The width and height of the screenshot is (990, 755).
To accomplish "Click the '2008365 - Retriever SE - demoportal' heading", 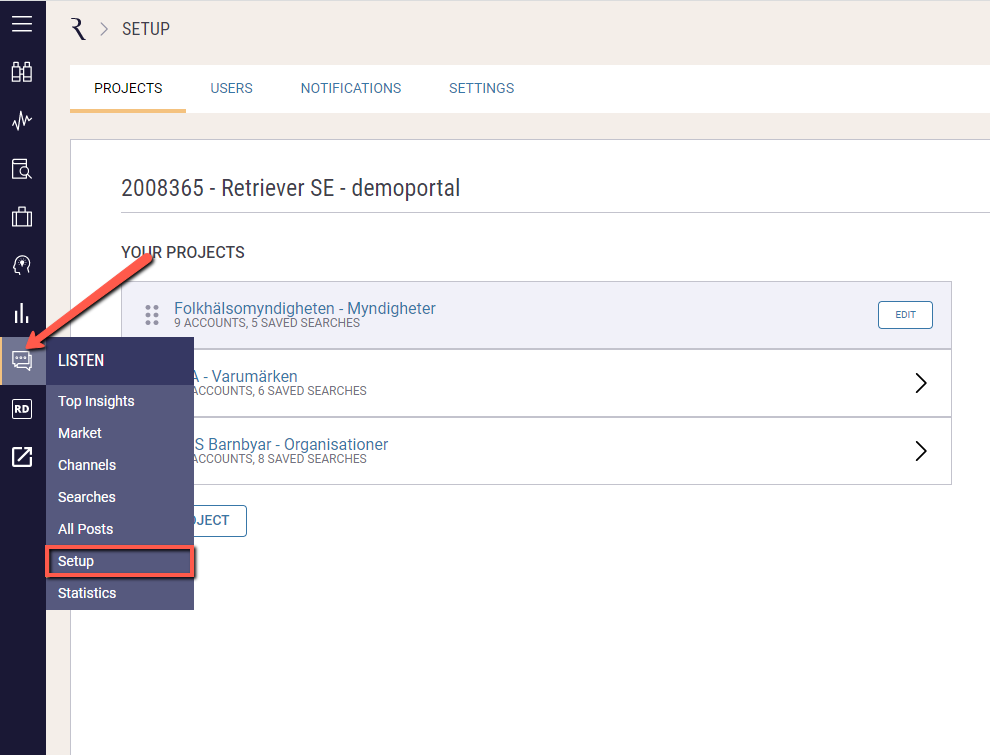I will (290, 188).
